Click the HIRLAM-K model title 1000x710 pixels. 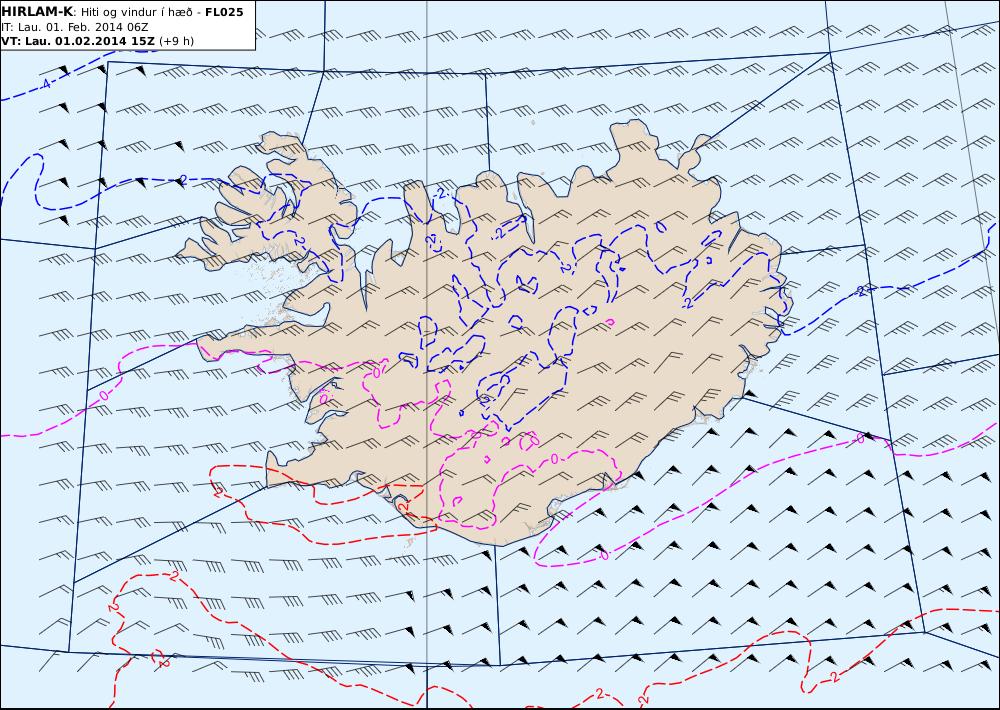coord(37,12)
